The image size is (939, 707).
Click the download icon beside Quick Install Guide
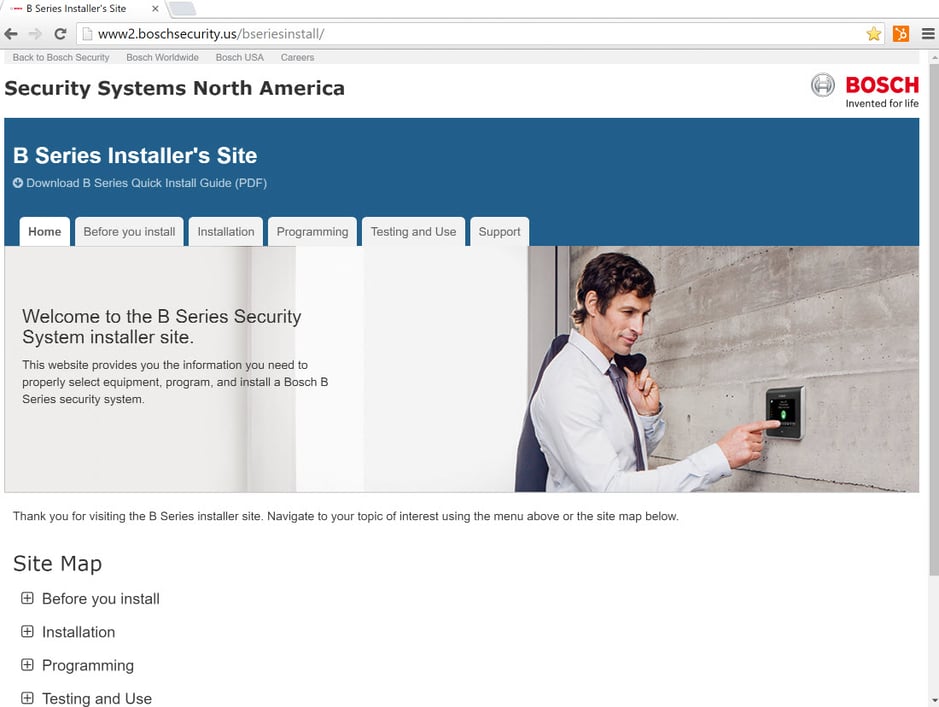coord(18,183)
